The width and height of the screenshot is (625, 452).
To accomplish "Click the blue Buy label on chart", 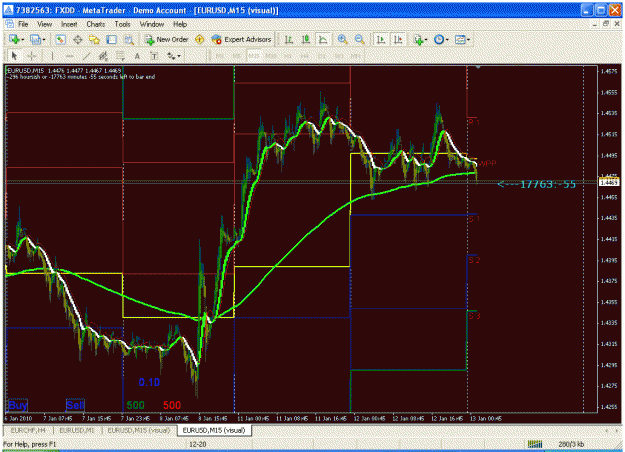I will click(18, 405).
